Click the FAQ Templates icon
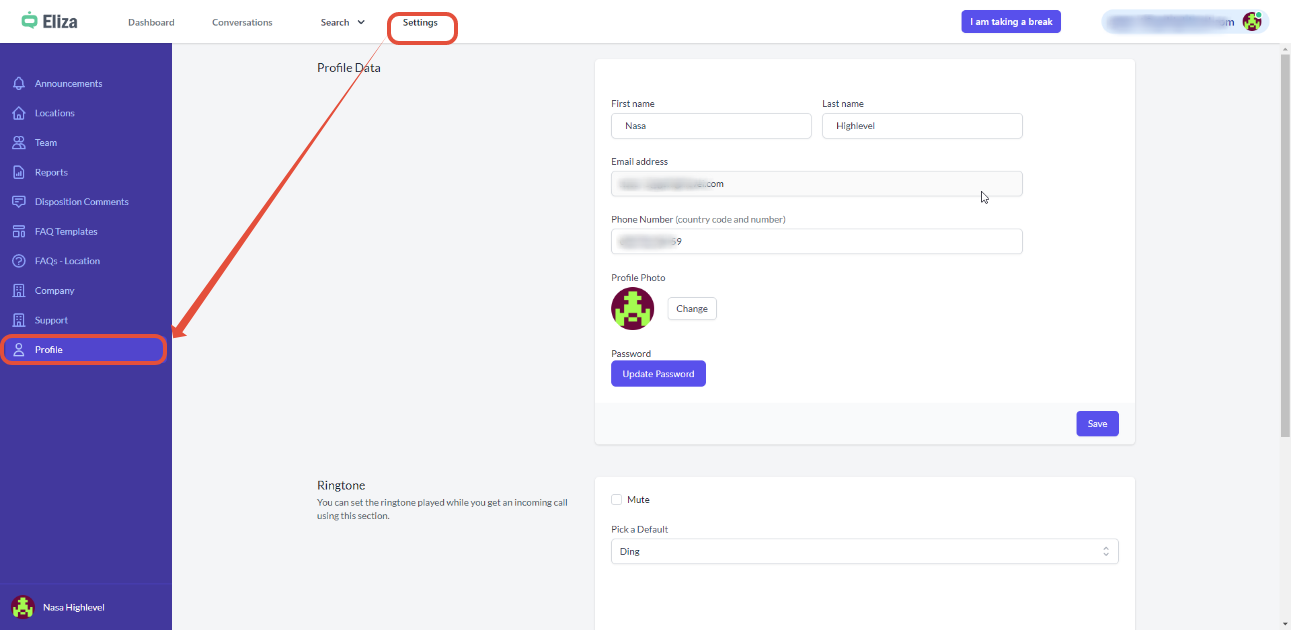 click(18, 231)
